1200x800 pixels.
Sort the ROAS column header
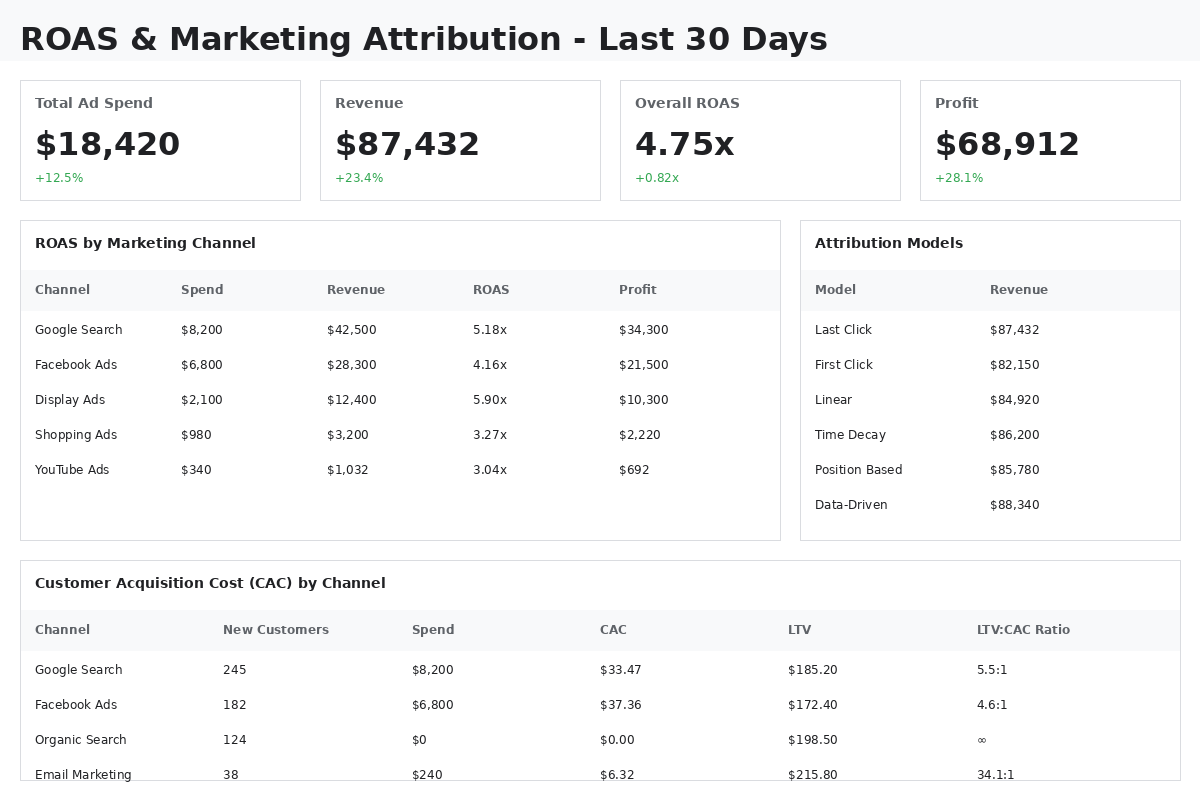[491, 290]
